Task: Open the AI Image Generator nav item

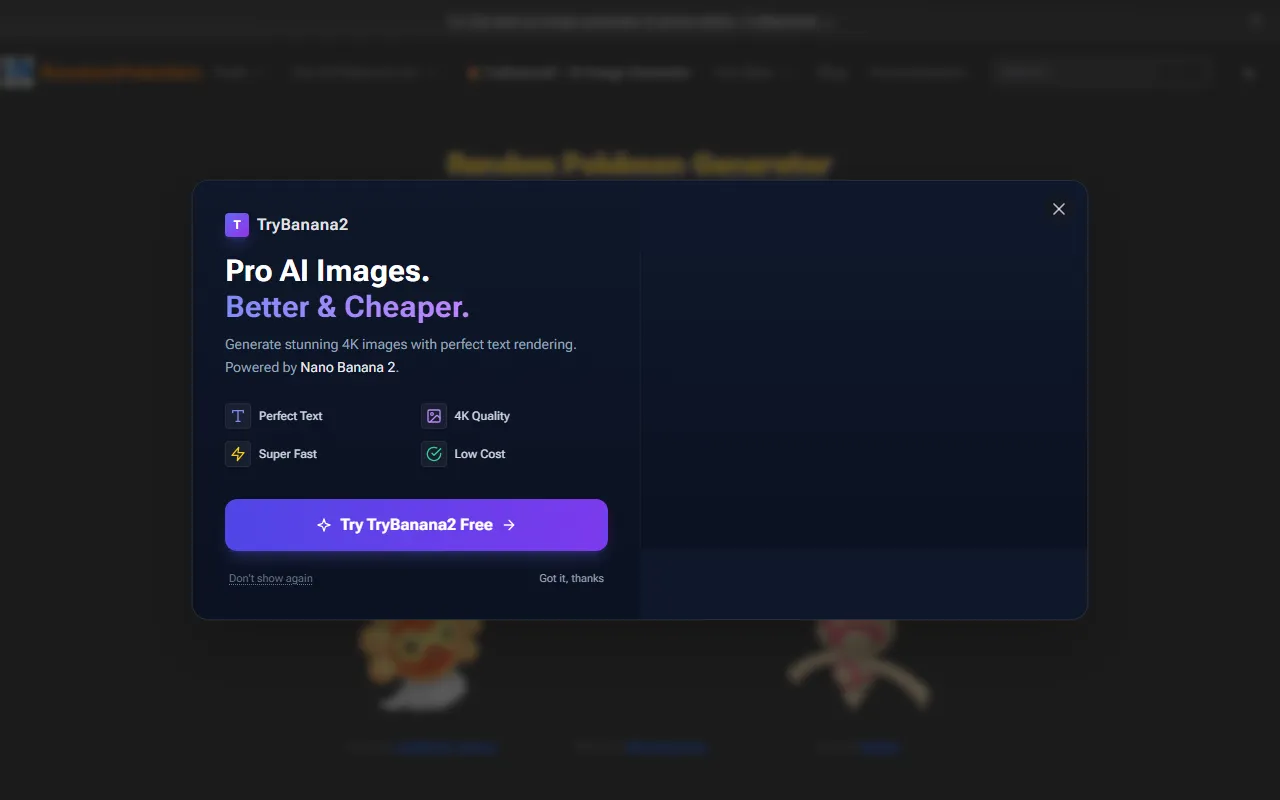Action: (x=580, y=73)
